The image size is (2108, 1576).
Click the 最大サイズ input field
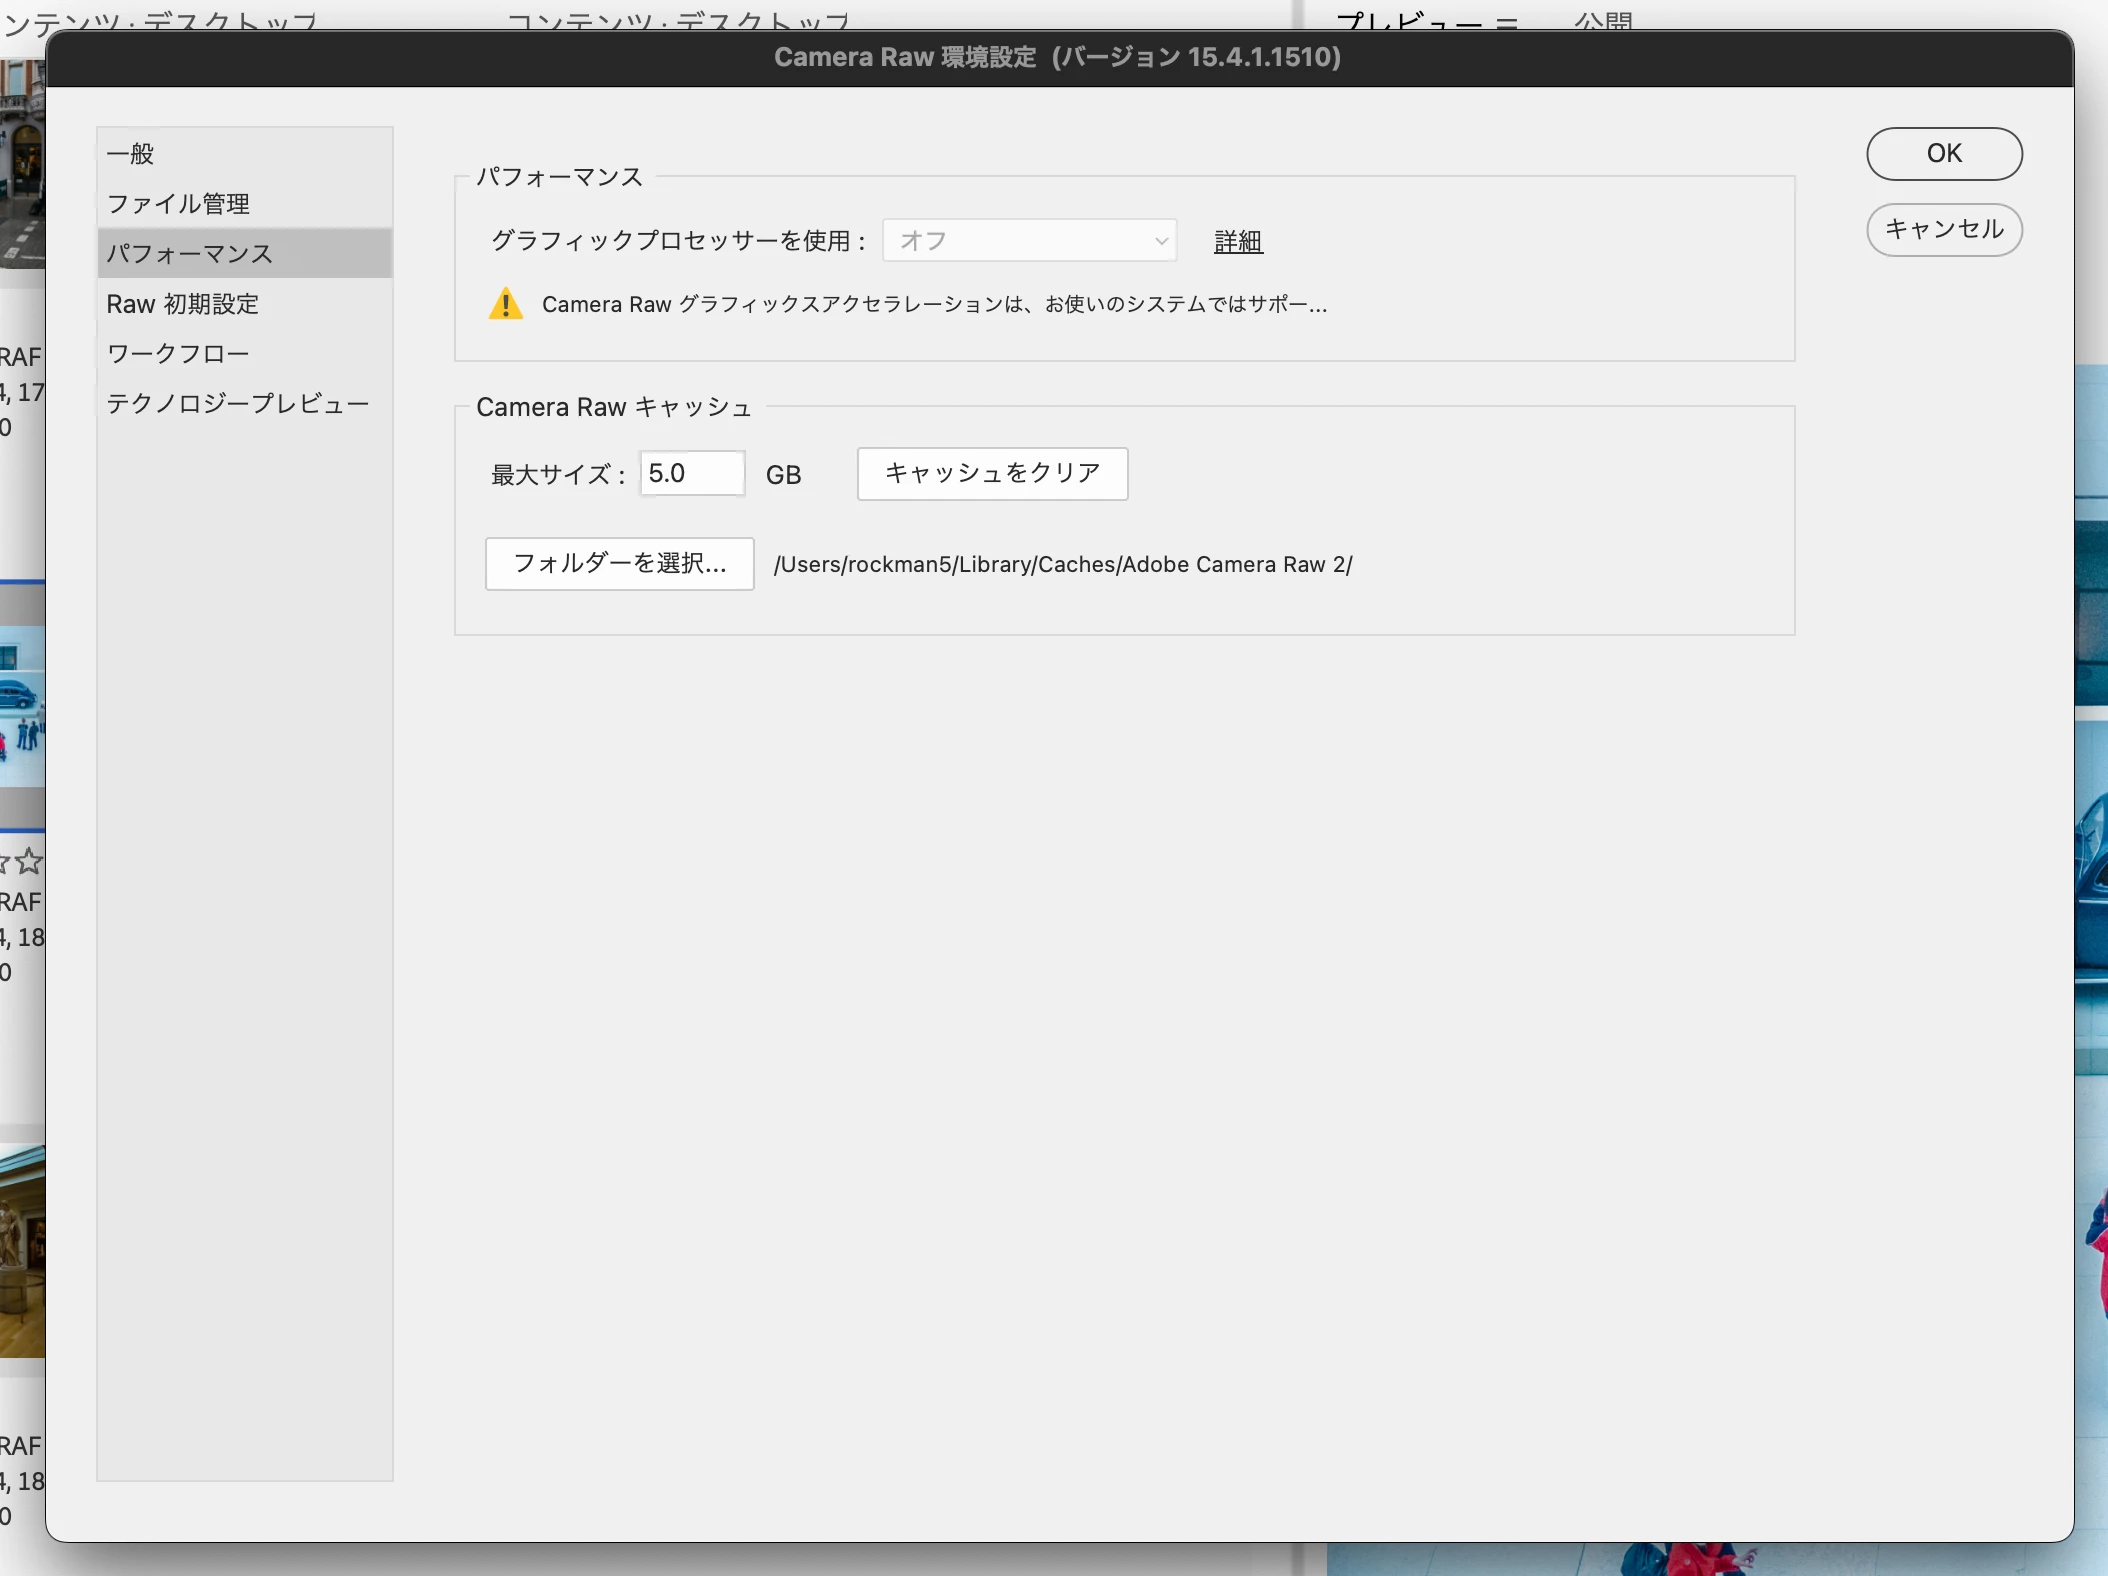tap(692, 473)
